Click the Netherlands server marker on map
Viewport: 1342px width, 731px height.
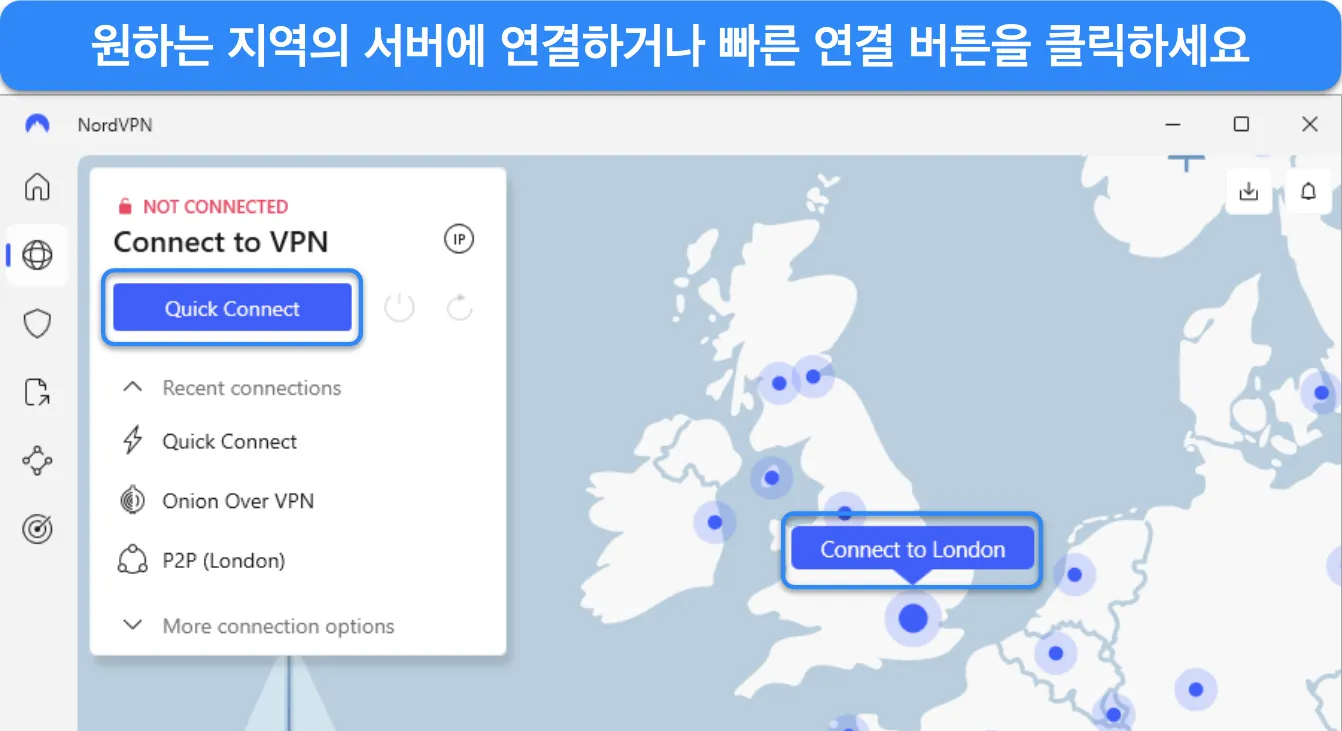pyautogui.click(x=1074, y=575)
